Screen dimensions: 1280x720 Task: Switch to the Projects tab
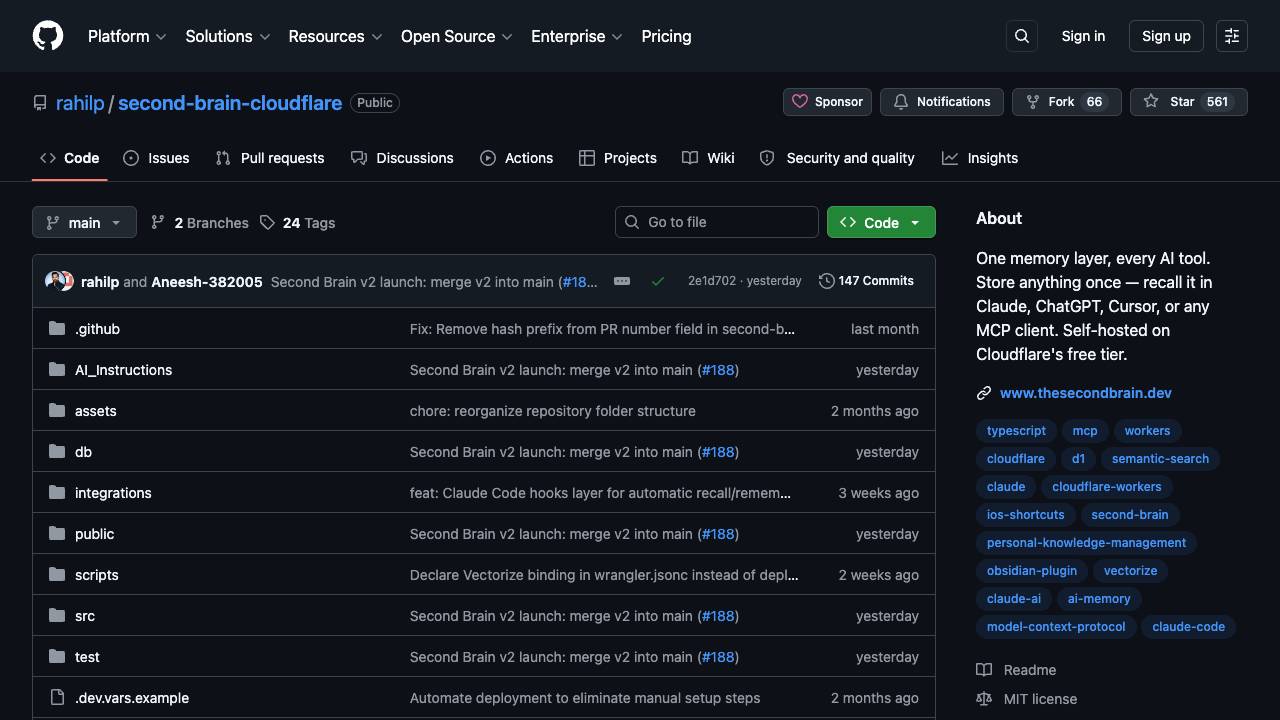pyautogui.click(x=618, y=158)
